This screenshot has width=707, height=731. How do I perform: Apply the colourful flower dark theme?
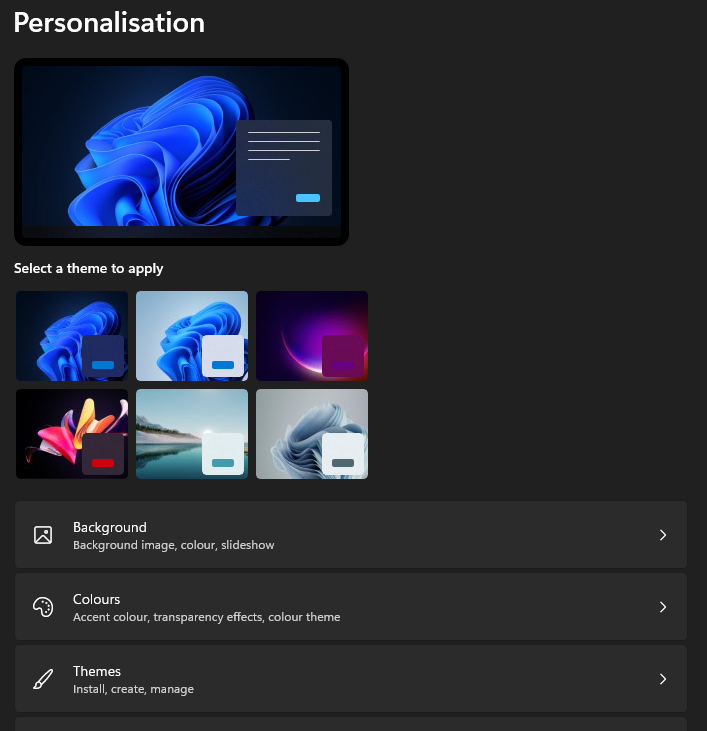[x=72, y=434]
